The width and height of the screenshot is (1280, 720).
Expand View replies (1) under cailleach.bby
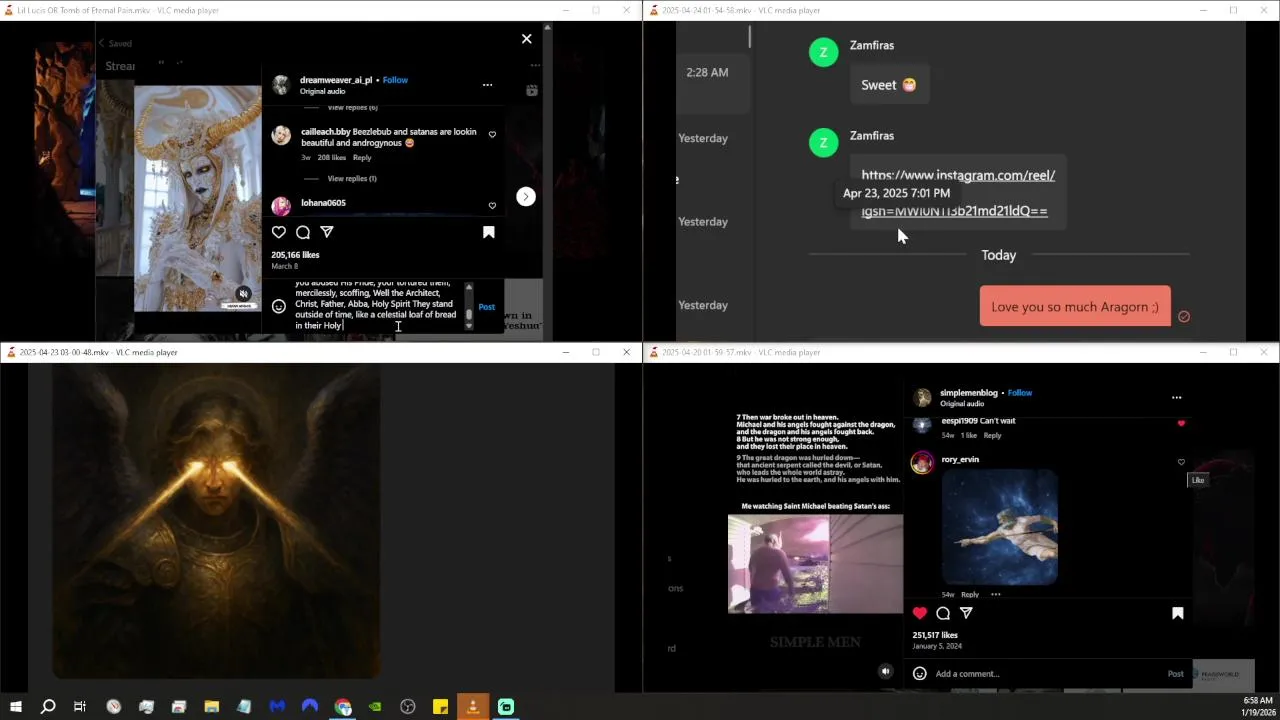[352, 179]
